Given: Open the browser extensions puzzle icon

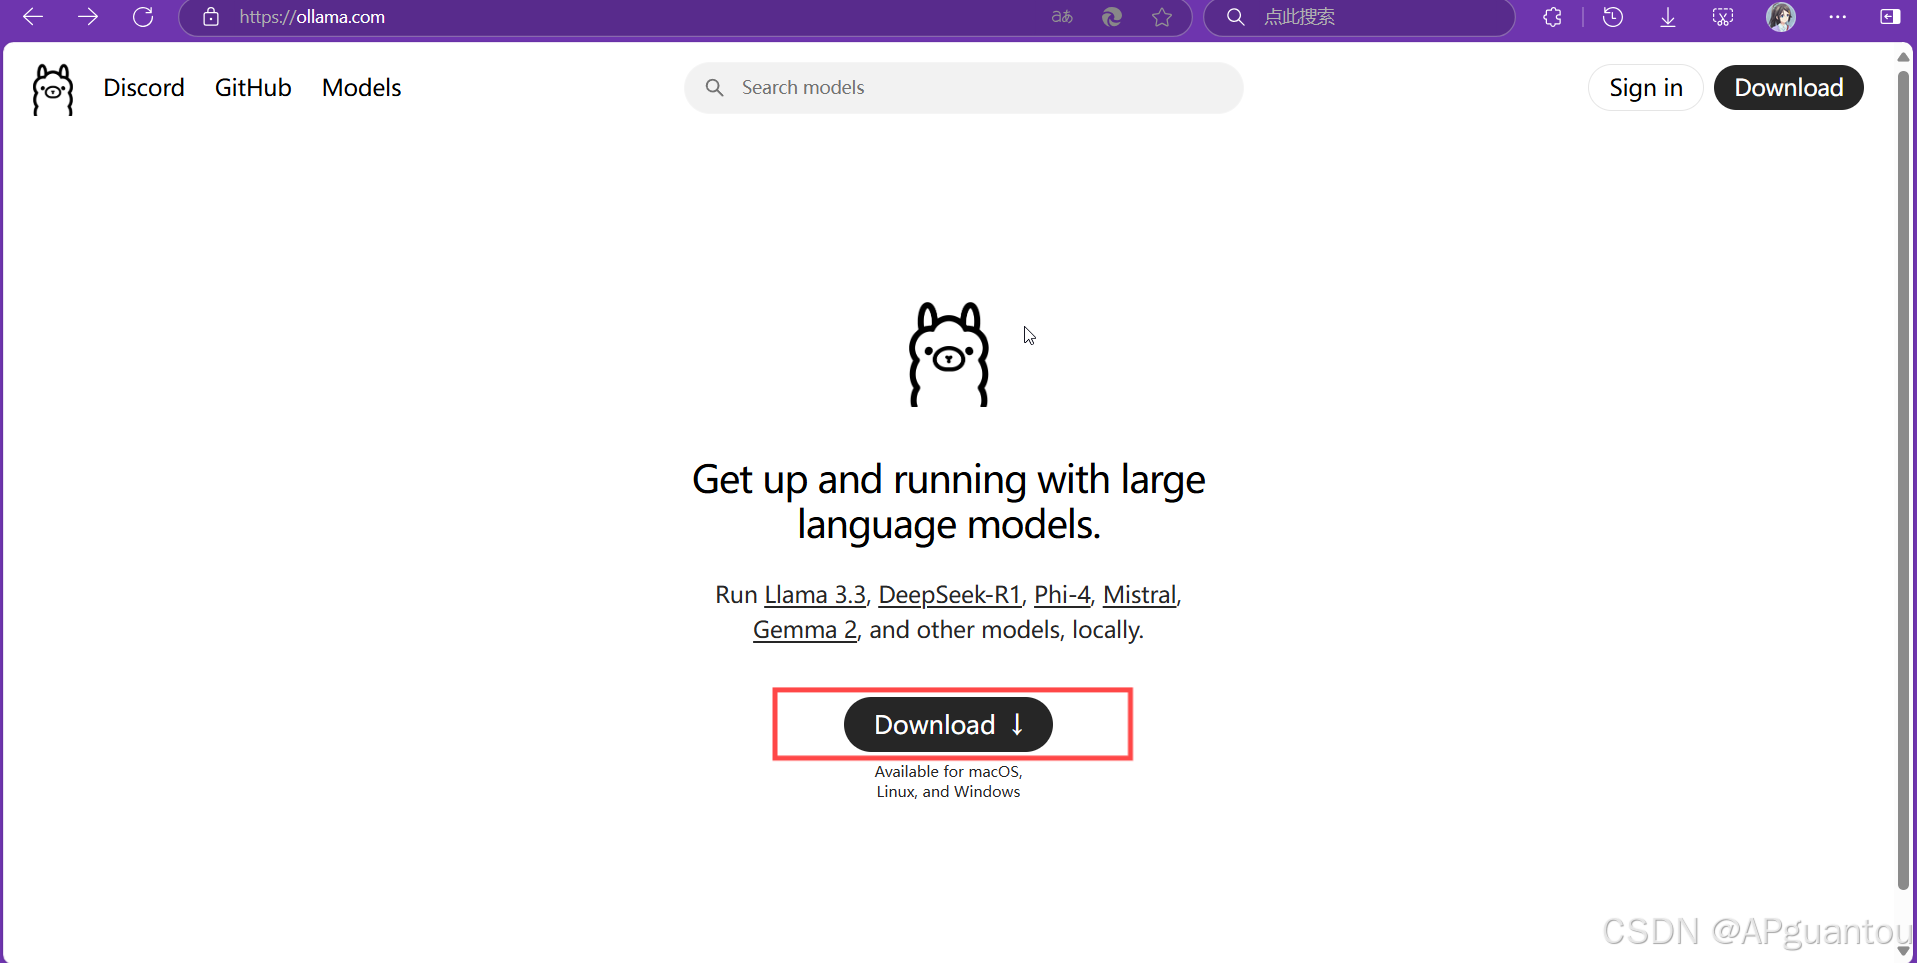Looking at the screenshot, I should 1553,17.
